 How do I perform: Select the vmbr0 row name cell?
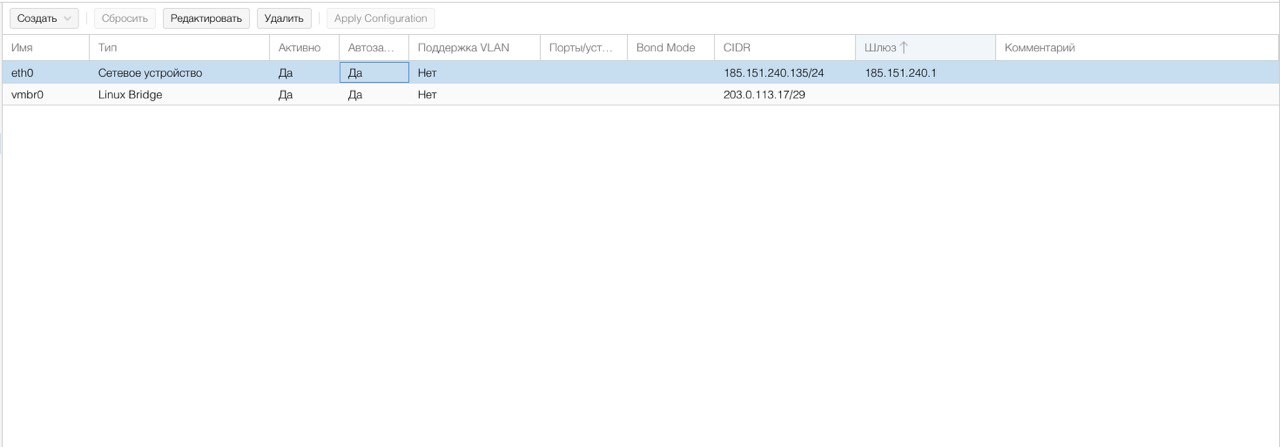point(45,95)
